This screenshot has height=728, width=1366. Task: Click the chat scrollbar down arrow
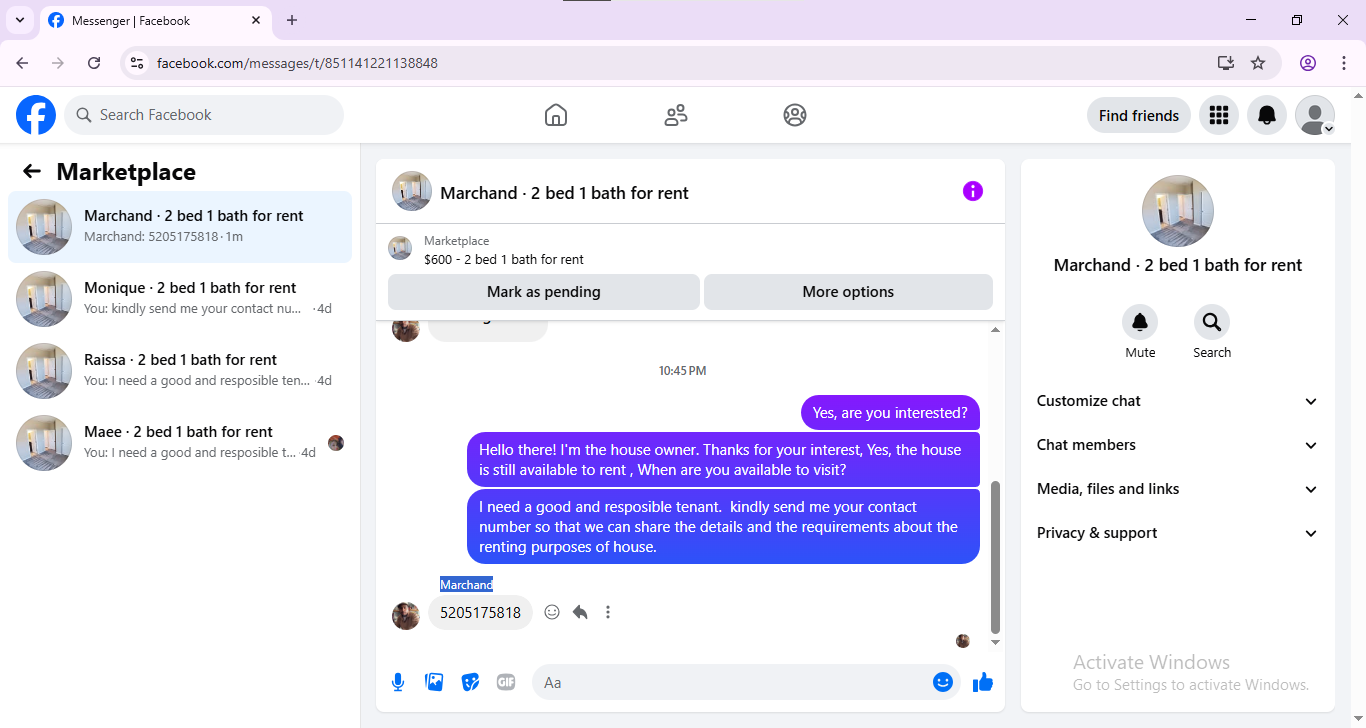click(x=995, y=642)
